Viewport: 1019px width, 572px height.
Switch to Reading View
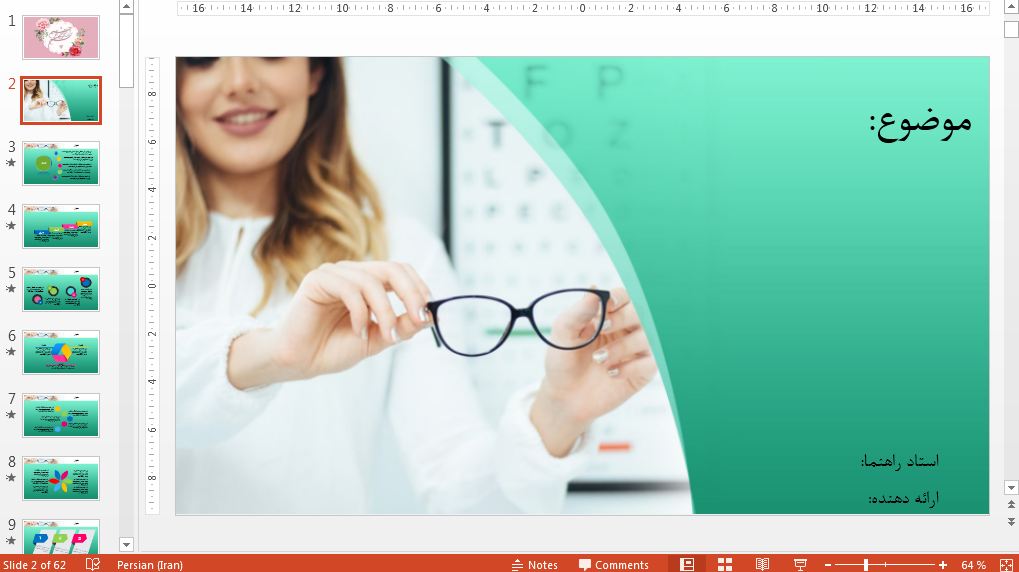[762, 565]
